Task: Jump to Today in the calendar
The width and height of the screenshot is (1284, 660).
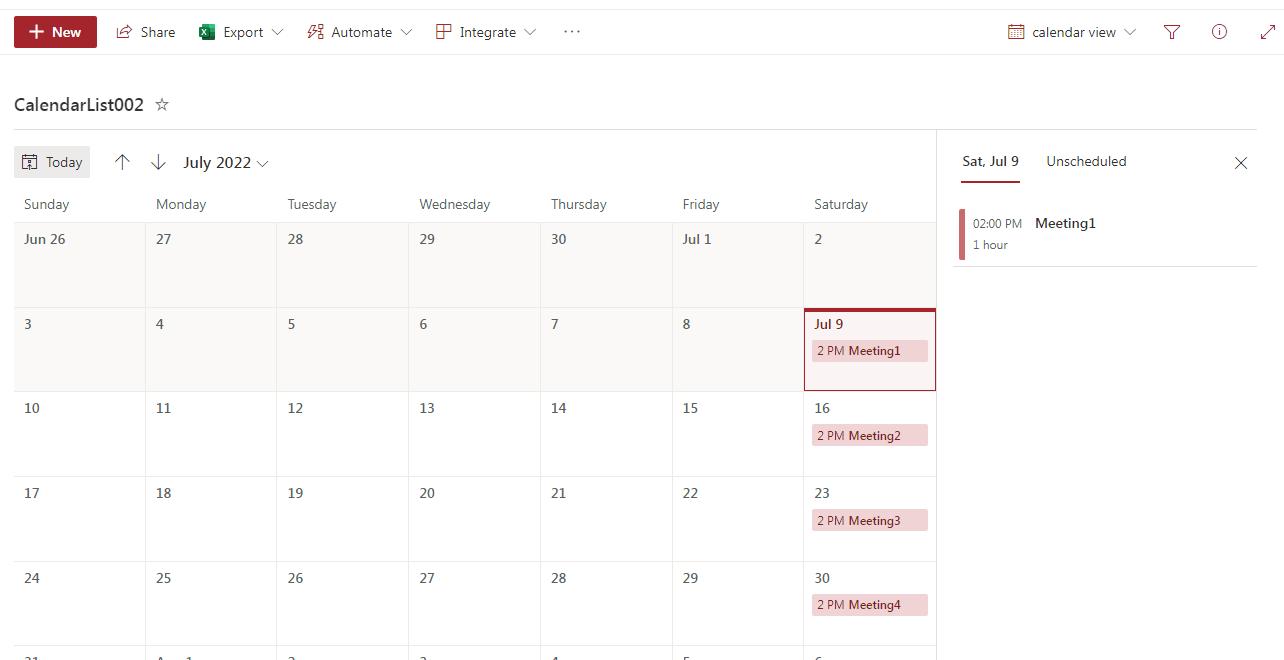Action: coord(52,162)
